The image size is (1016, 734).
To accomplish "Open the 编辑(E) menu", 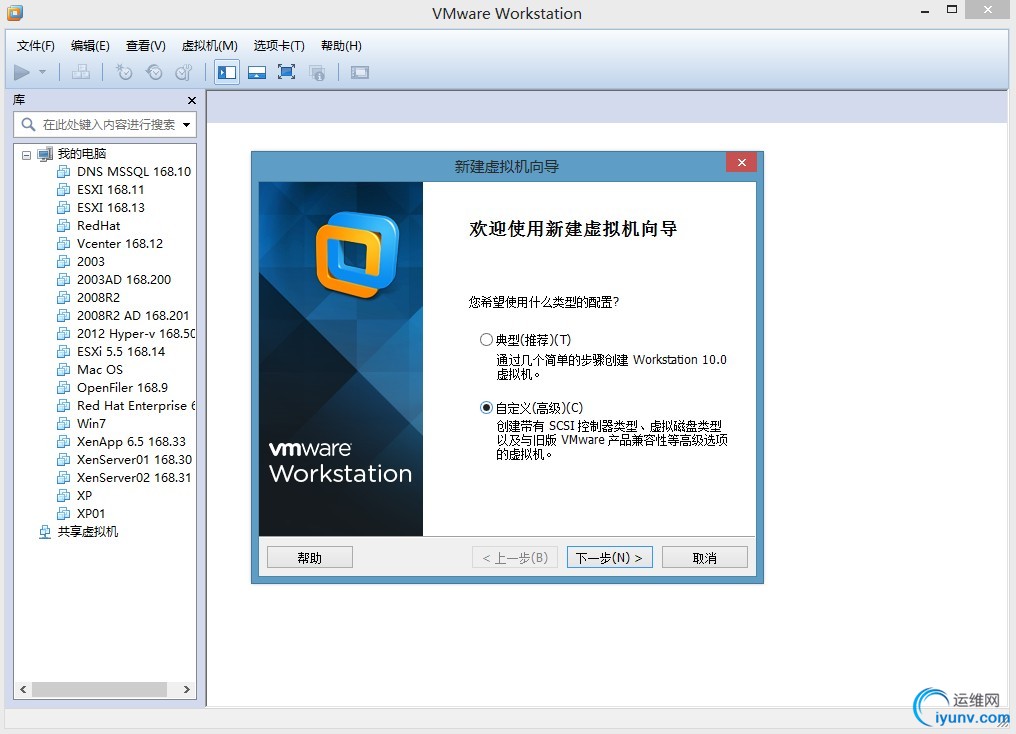I will pos(90,45).
